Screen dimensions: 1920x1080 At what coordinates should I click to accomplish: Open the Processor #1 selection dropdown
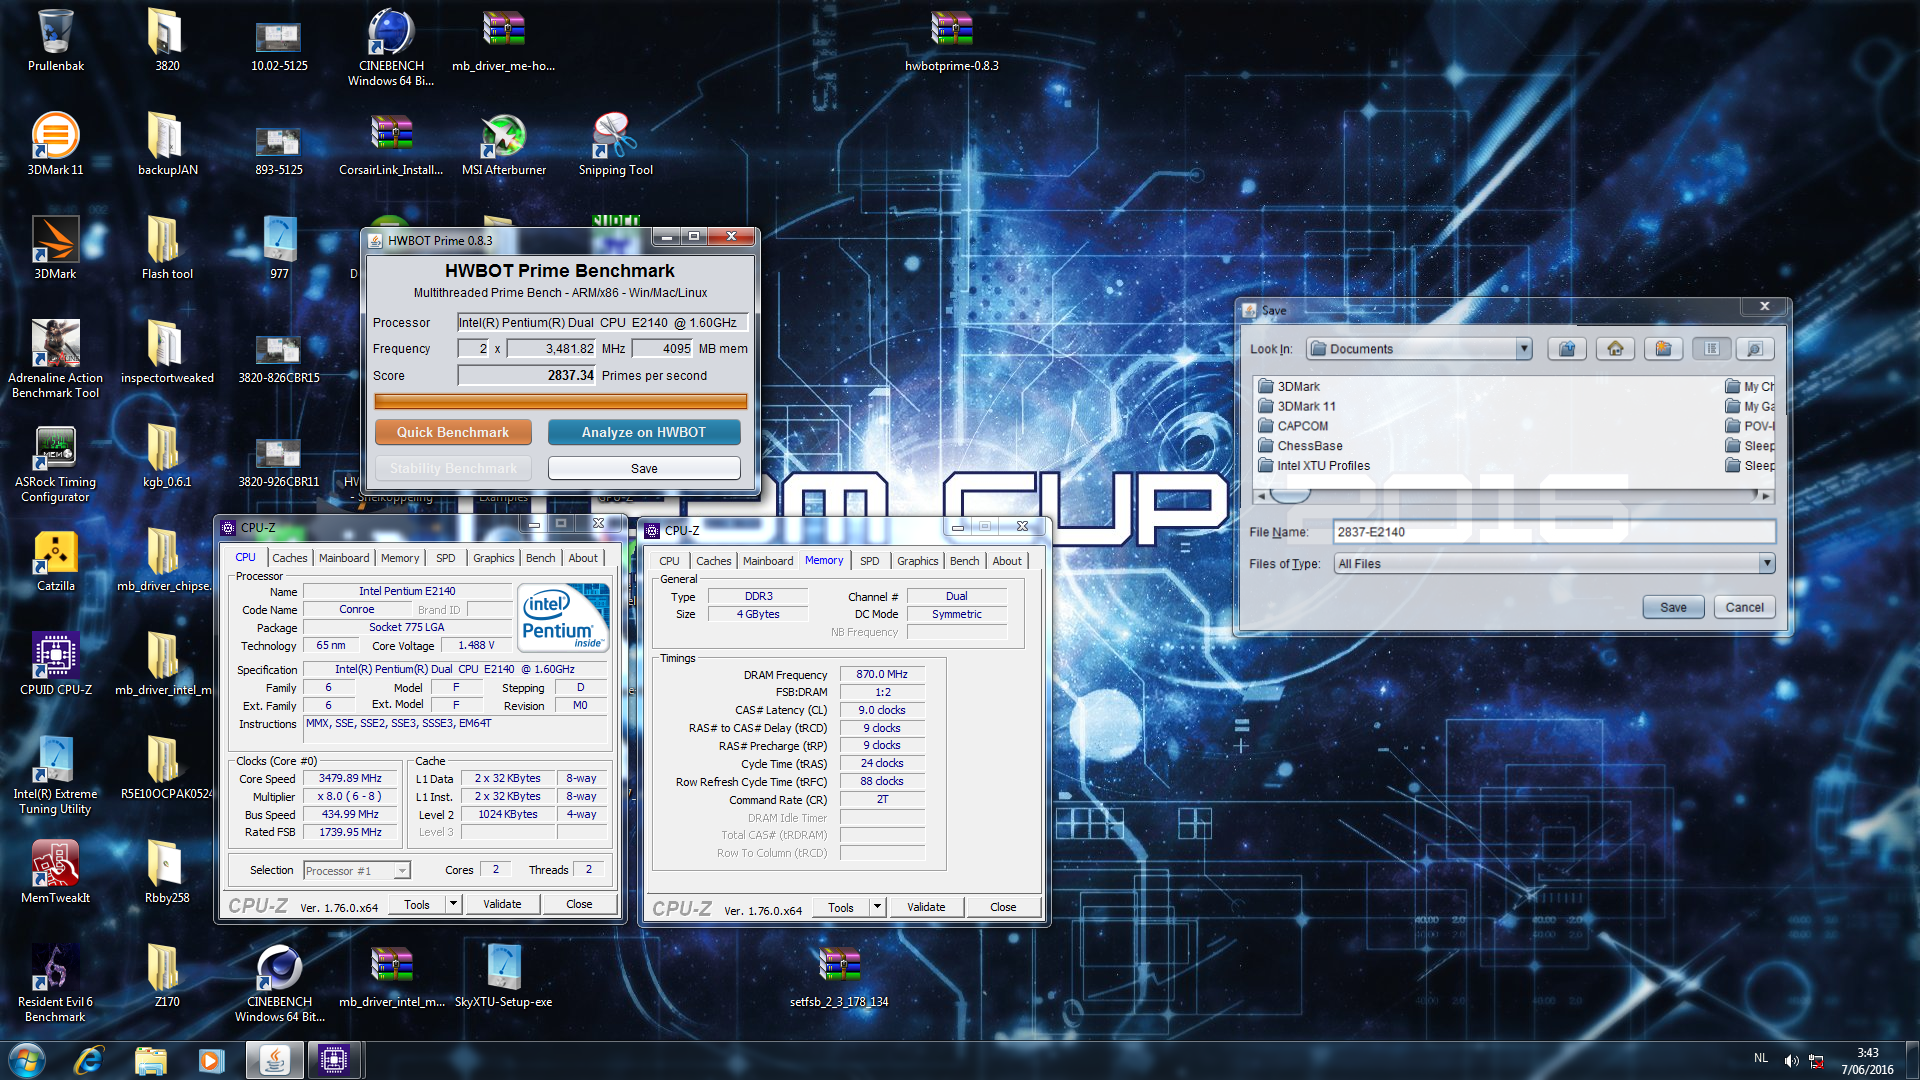tap(357, 871)
